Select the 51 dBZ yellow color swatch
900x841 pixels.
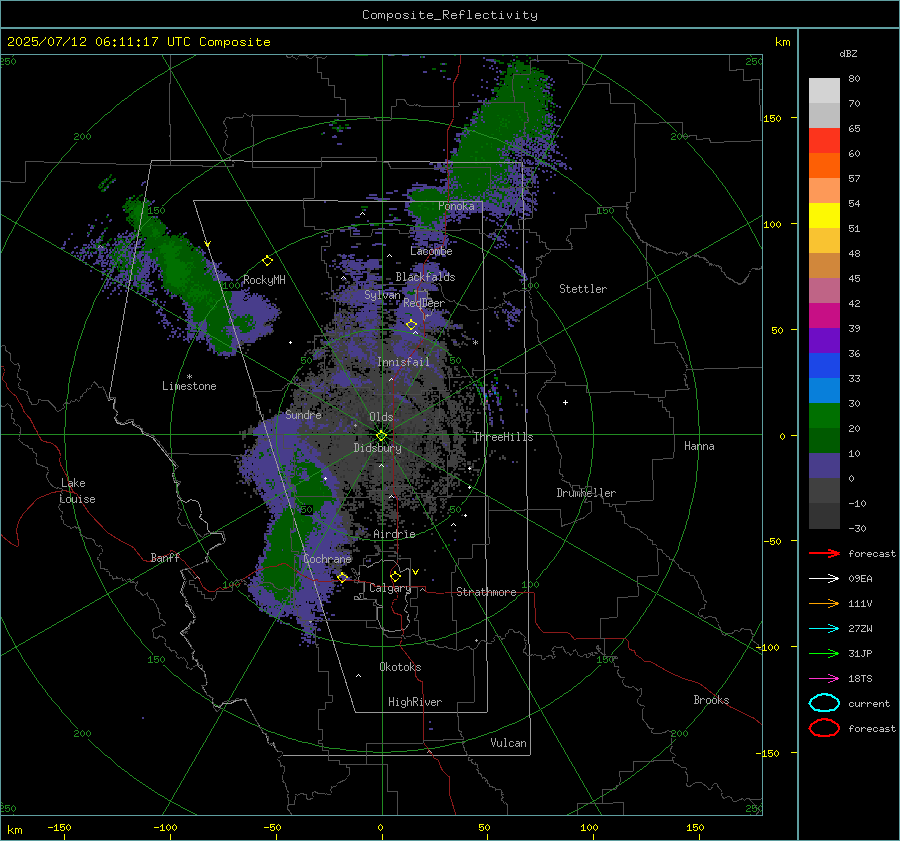pyautogui.click(x=824, y=215)
